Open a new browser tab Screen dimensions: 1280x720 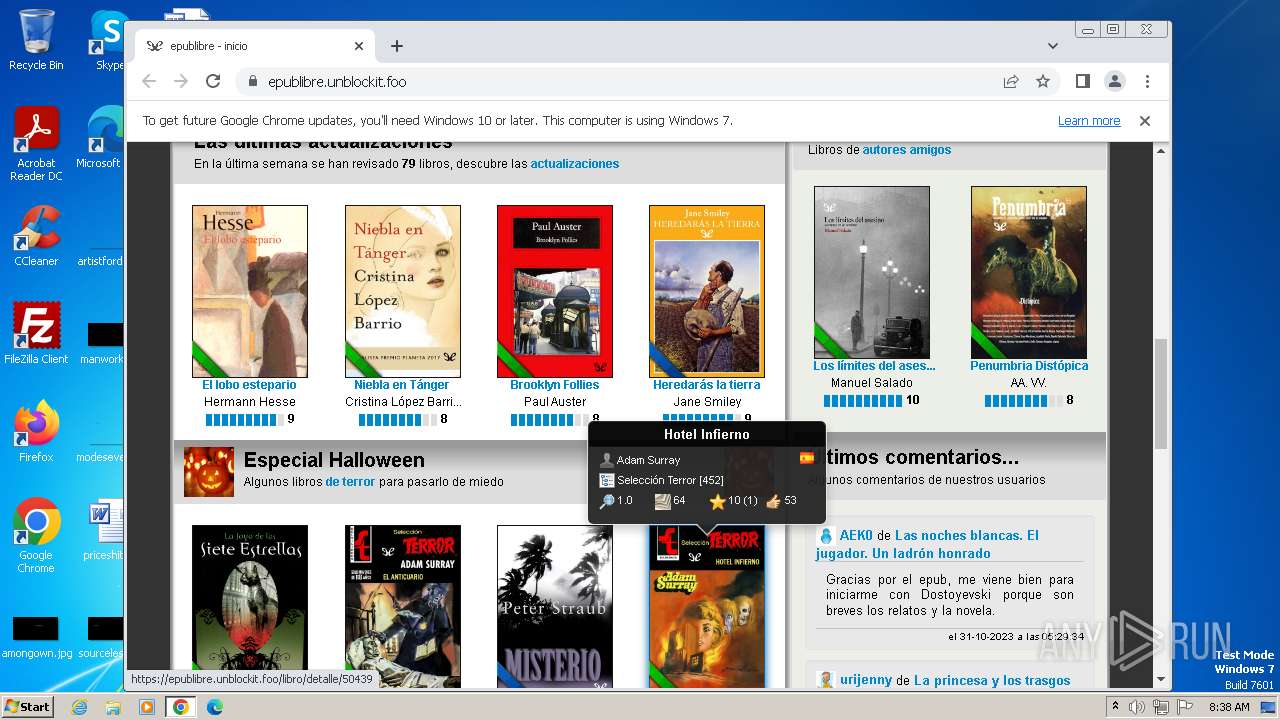tap(397, 46)
